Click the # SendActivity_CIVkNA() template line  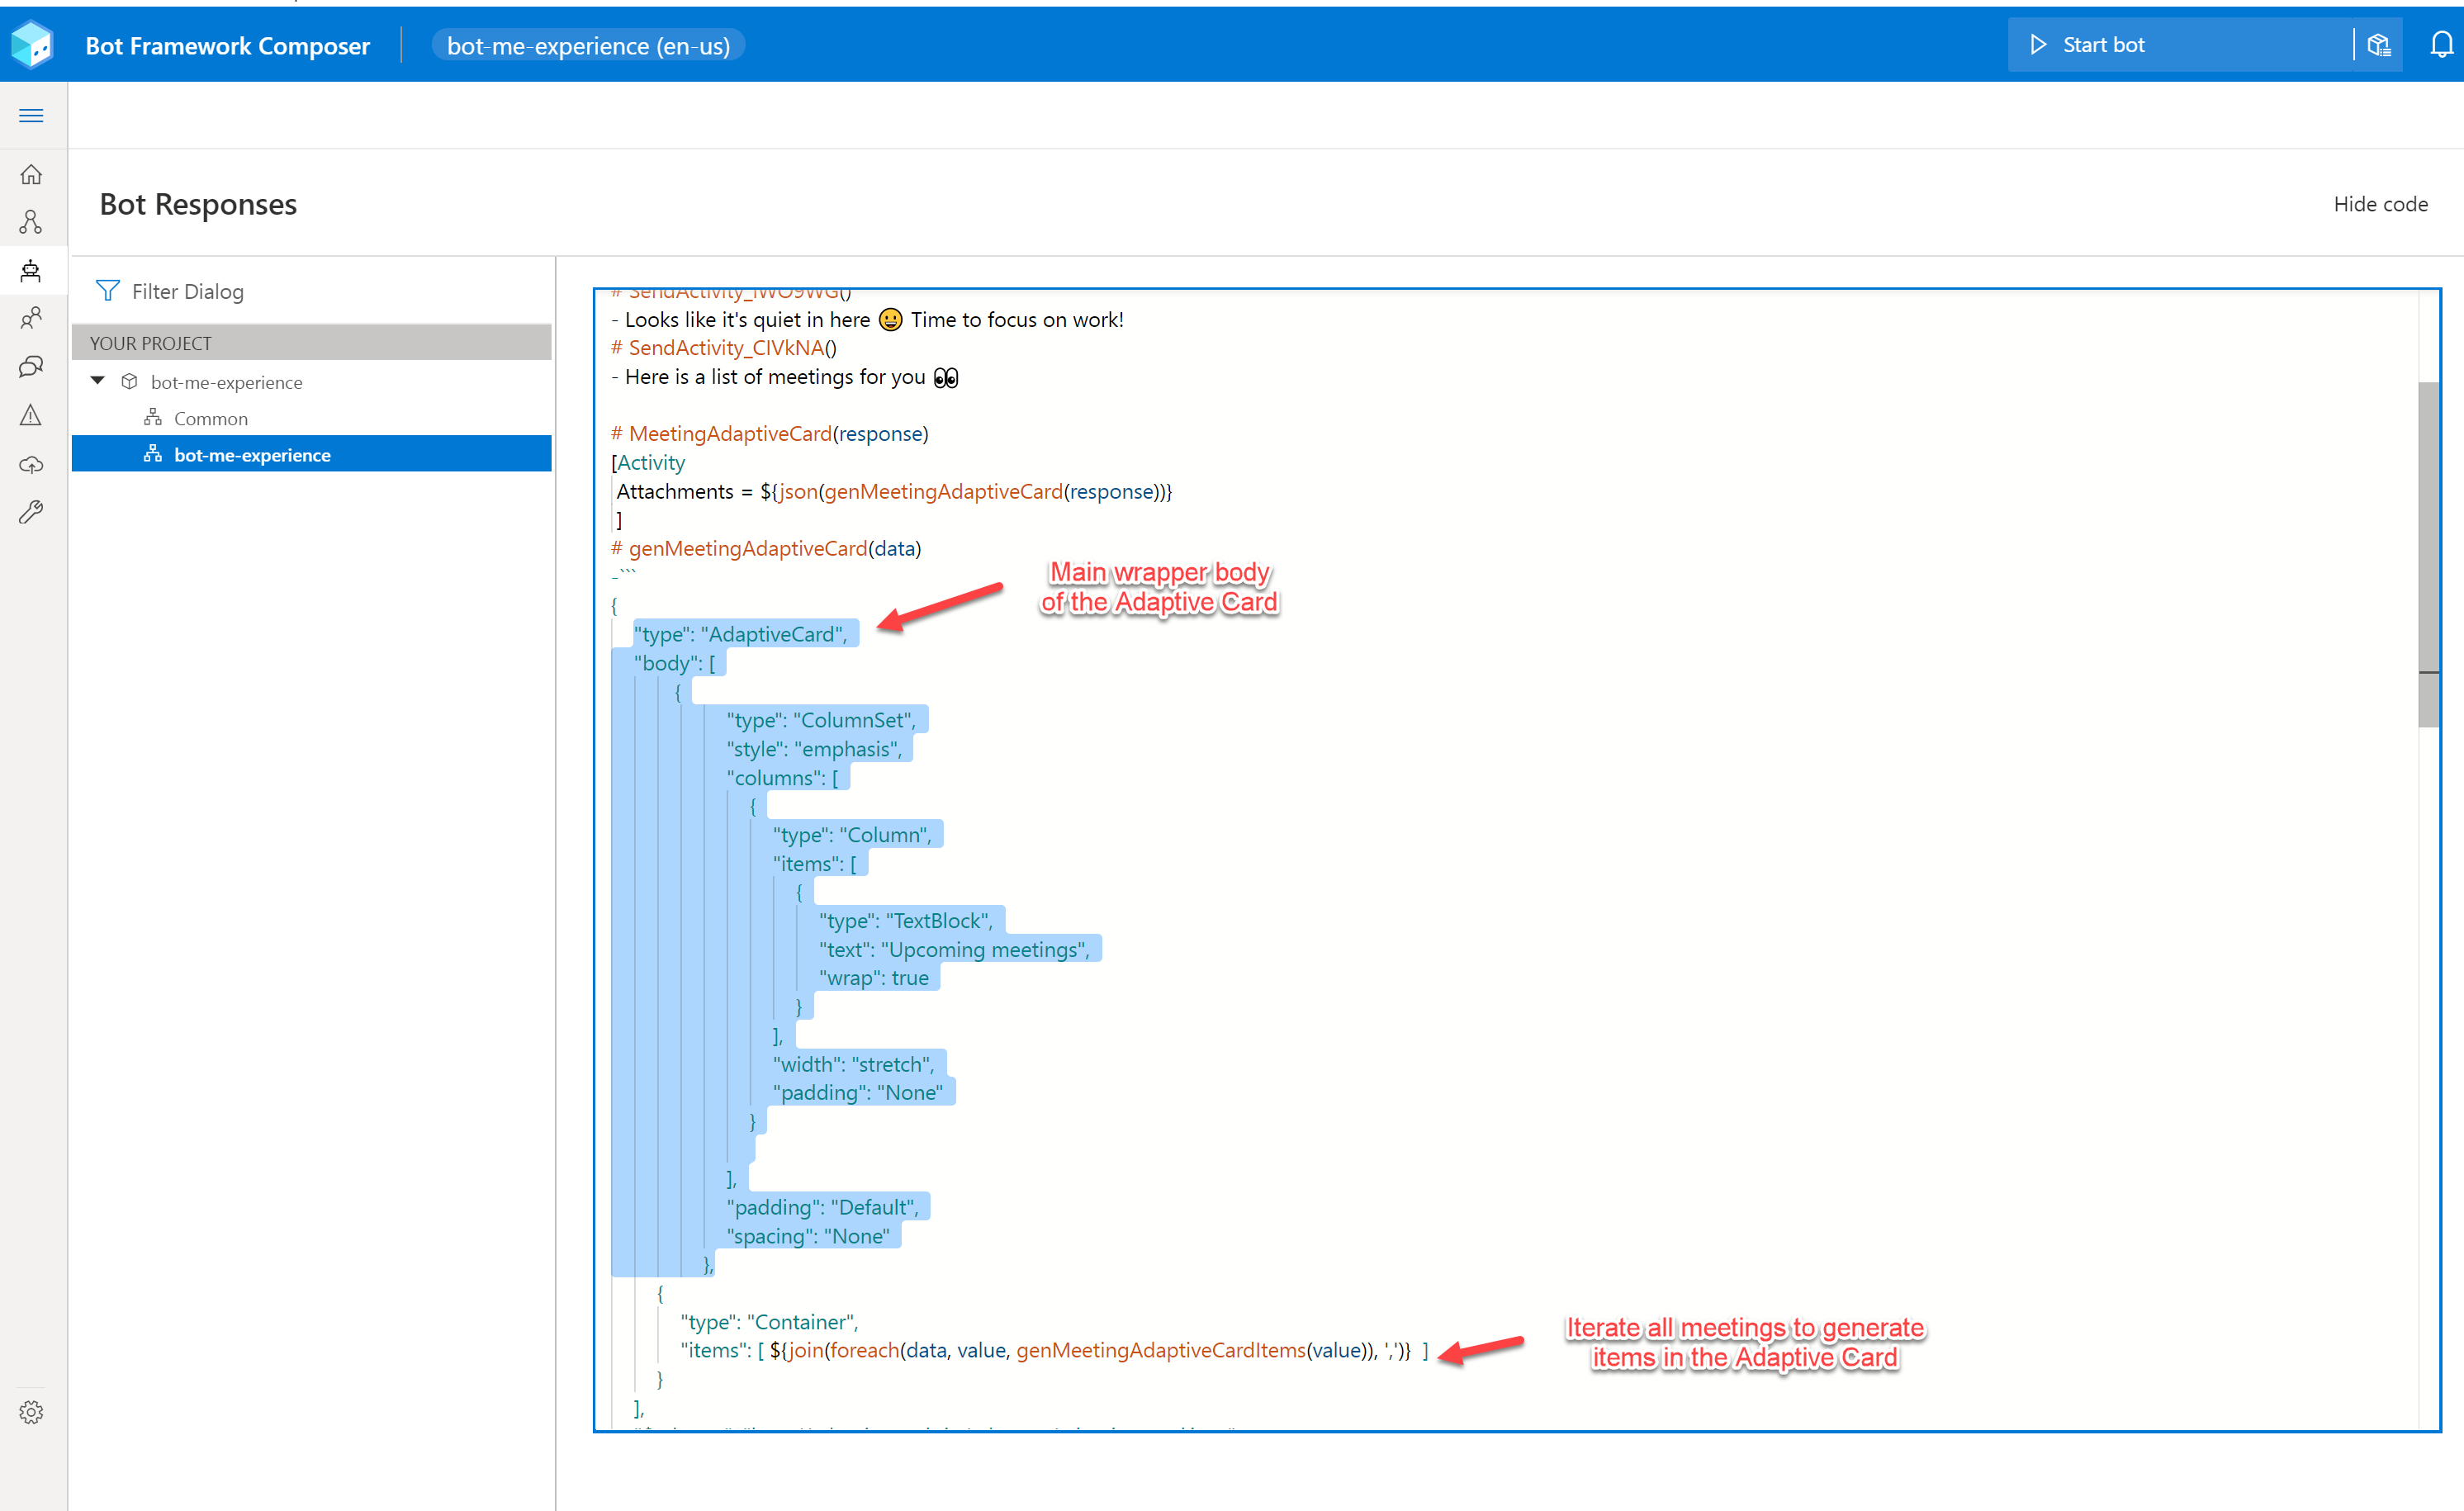point(723,347)
